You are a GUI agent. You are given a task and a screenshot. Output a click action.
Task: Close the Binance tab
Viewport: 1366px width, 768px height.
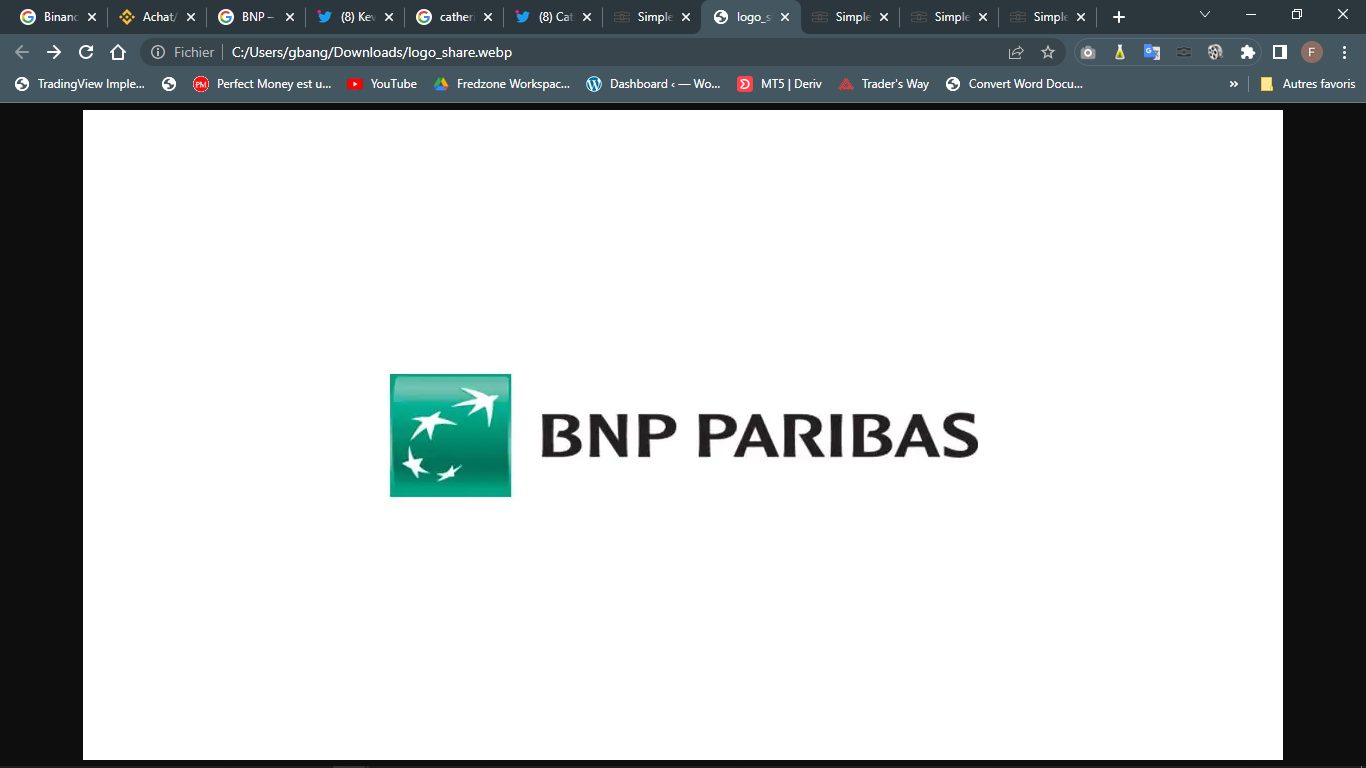point(92,17)
